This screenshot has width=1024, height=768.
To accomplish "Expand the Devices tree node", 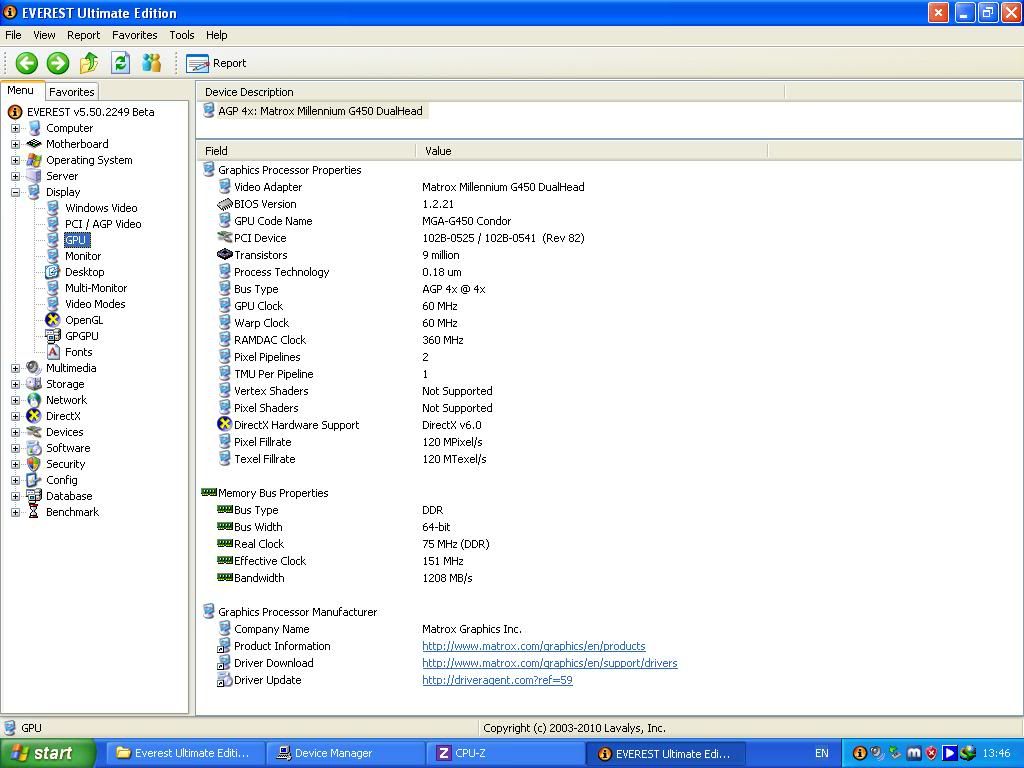I will pos(15,432).
